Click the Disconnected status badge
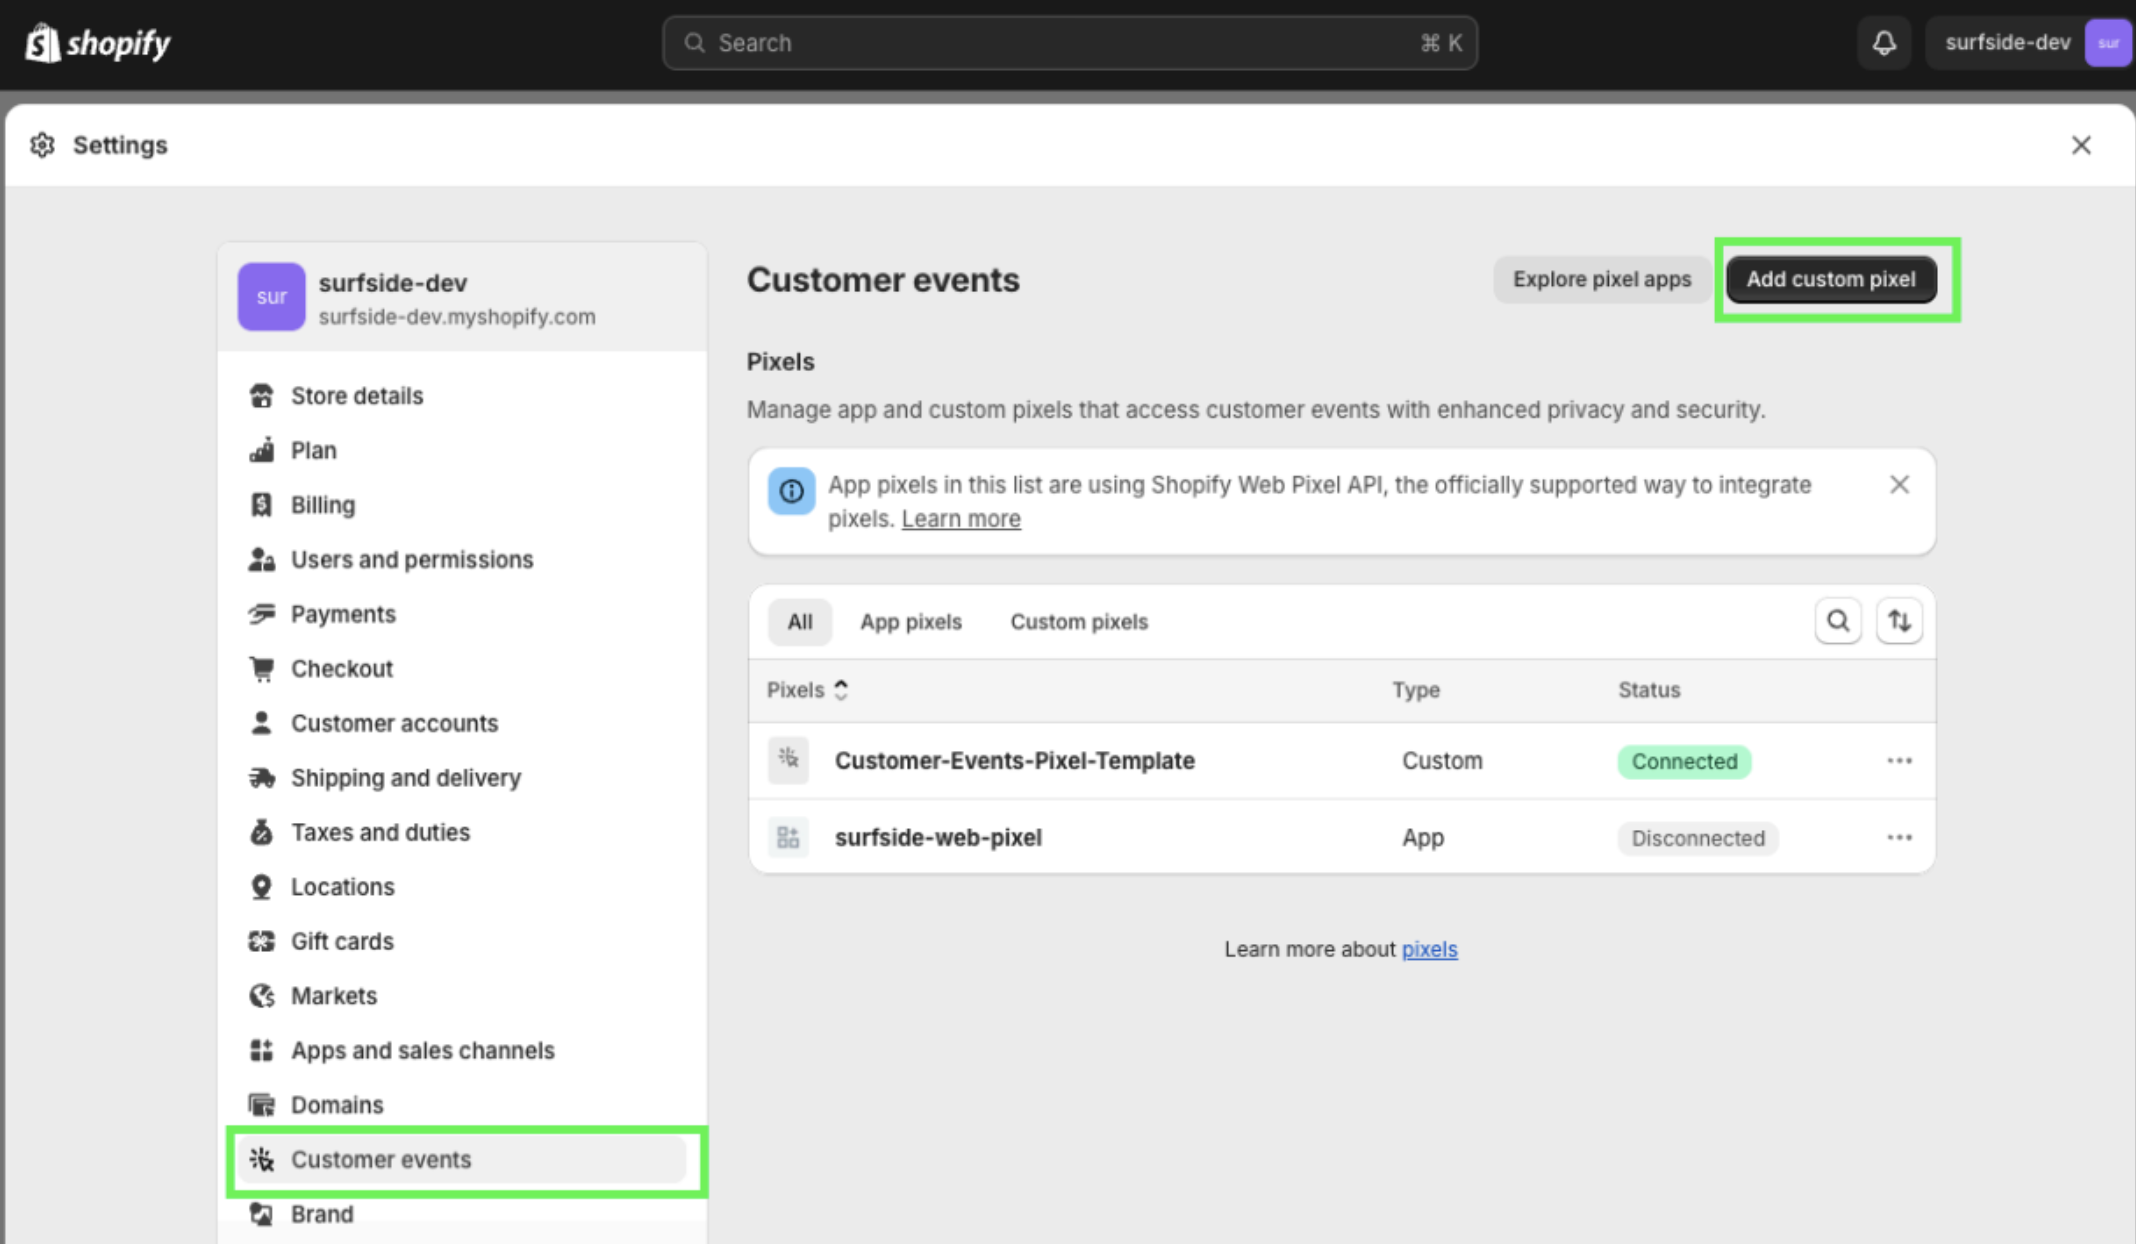The image size is (2136, 1244). pyautogui.click(x=1697, y=838)
